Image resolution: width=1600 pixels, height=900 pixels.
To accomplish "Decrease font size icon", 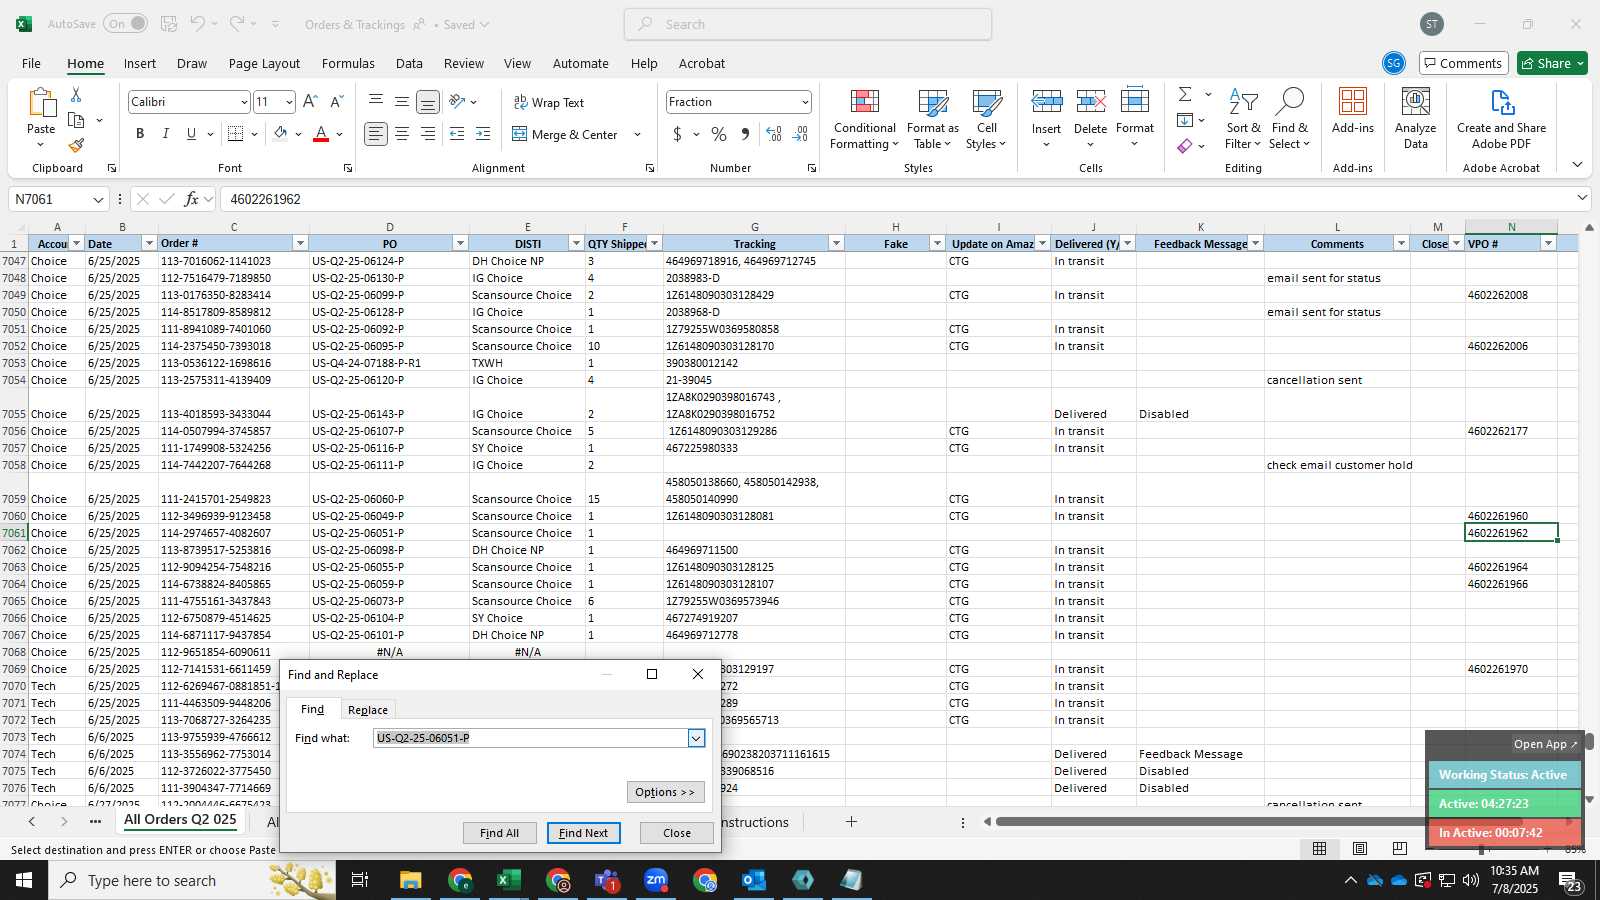I will click(x=336, y=101).
